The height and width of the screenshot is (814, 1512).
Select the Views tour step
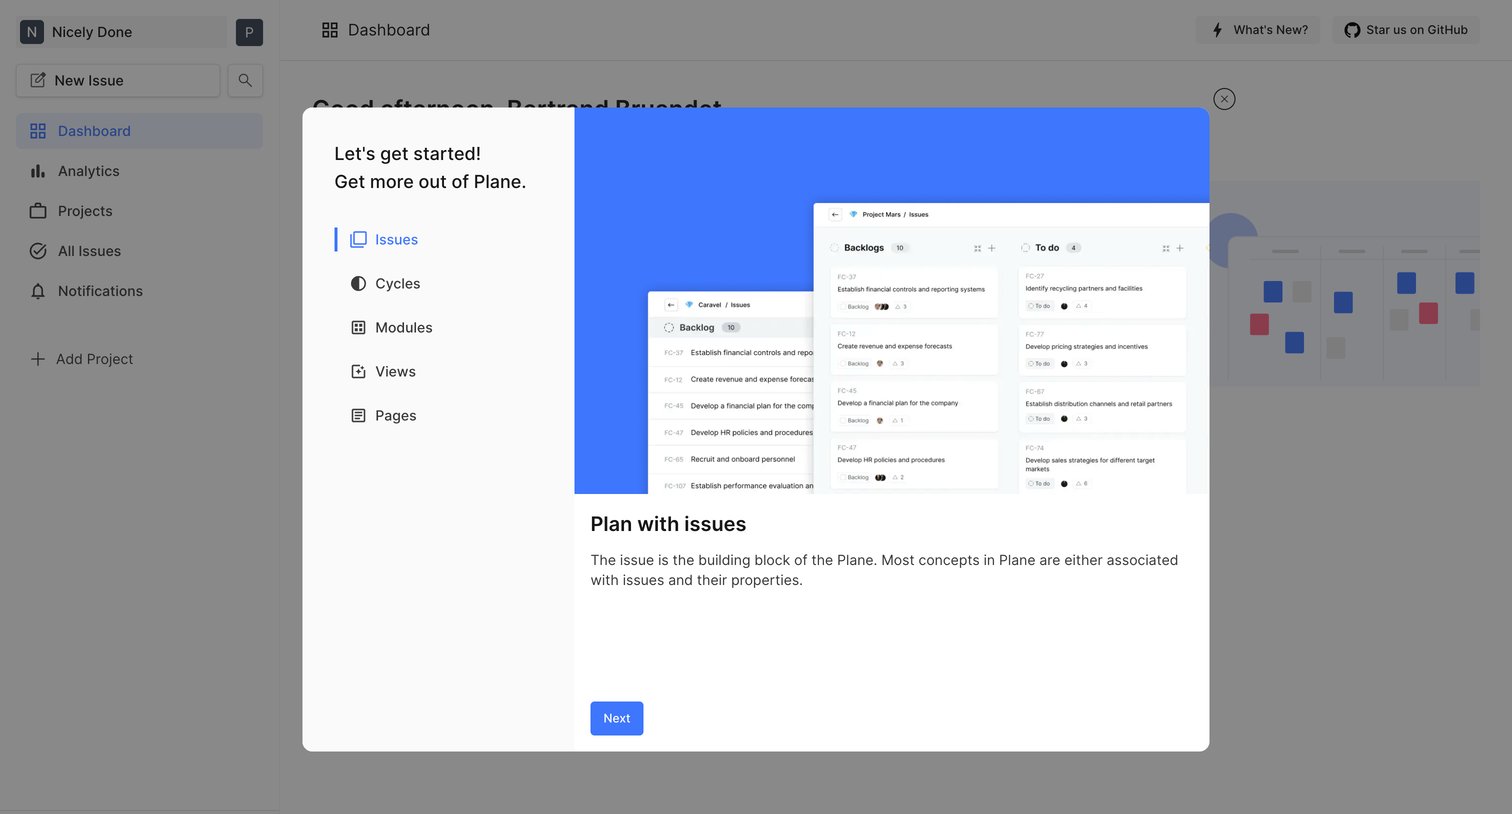pyautogui.click(x=384, y=372)
